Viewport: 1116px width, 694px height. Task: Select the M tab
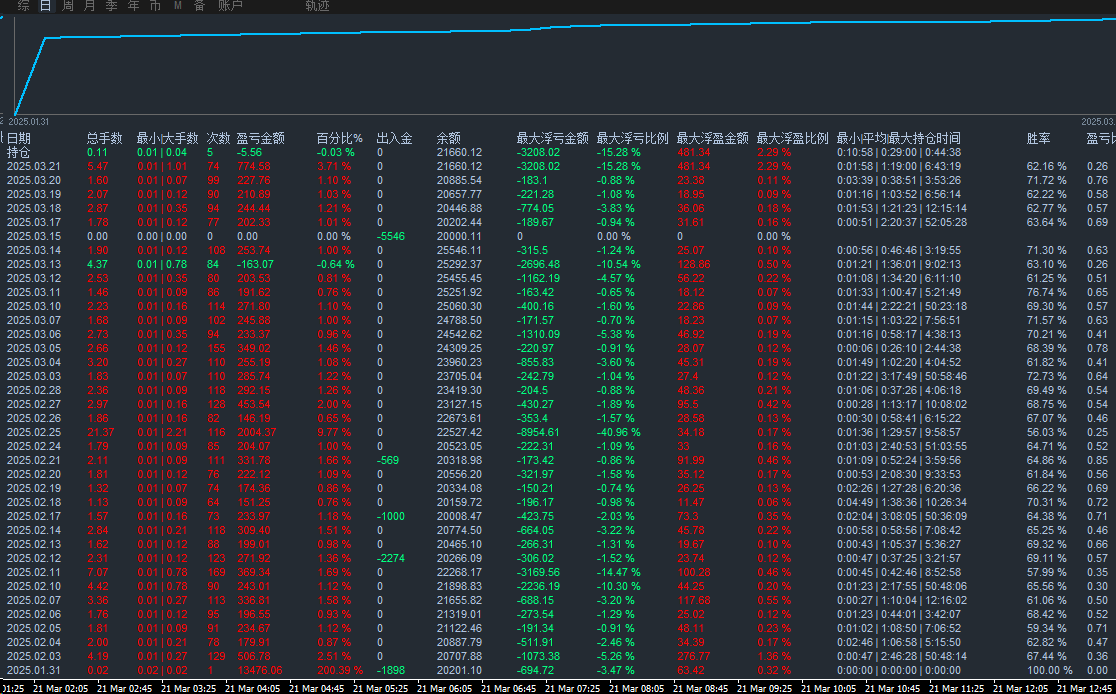177,6
